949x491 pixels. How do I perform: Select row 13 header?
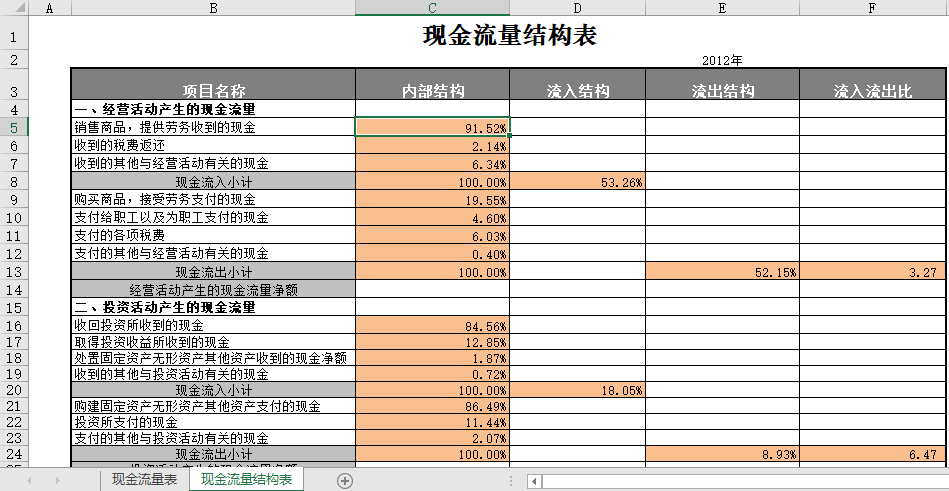14,272
